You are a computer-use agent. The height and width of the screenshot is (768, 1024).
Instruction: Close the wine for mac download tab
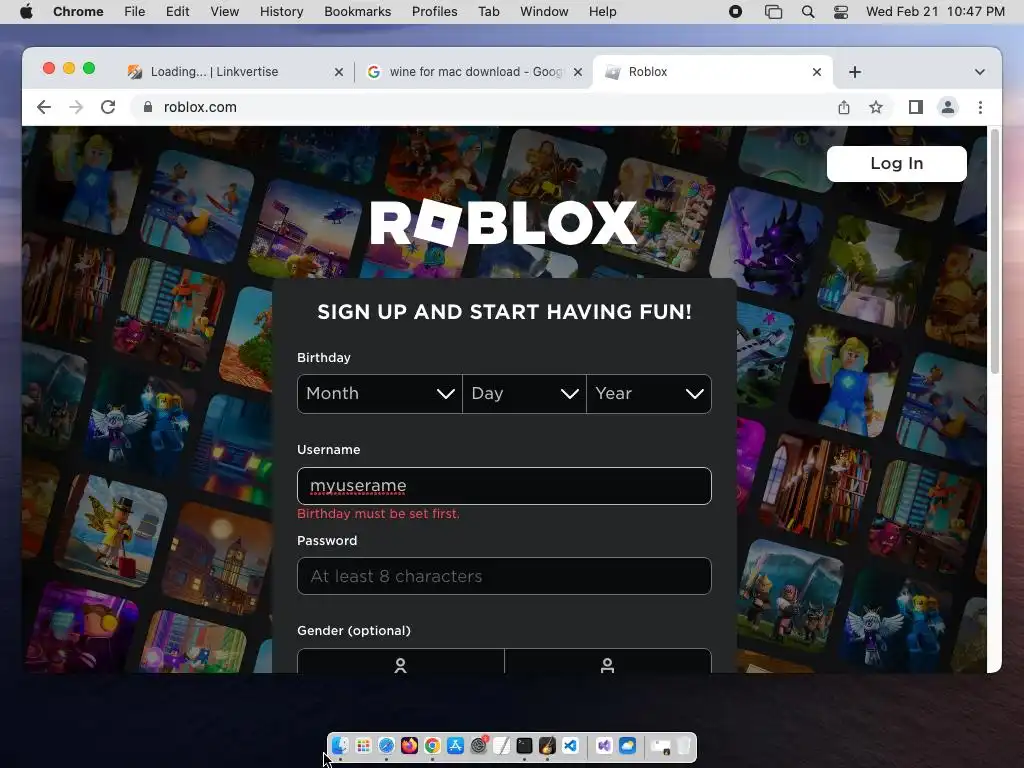[x=577, y=72]
